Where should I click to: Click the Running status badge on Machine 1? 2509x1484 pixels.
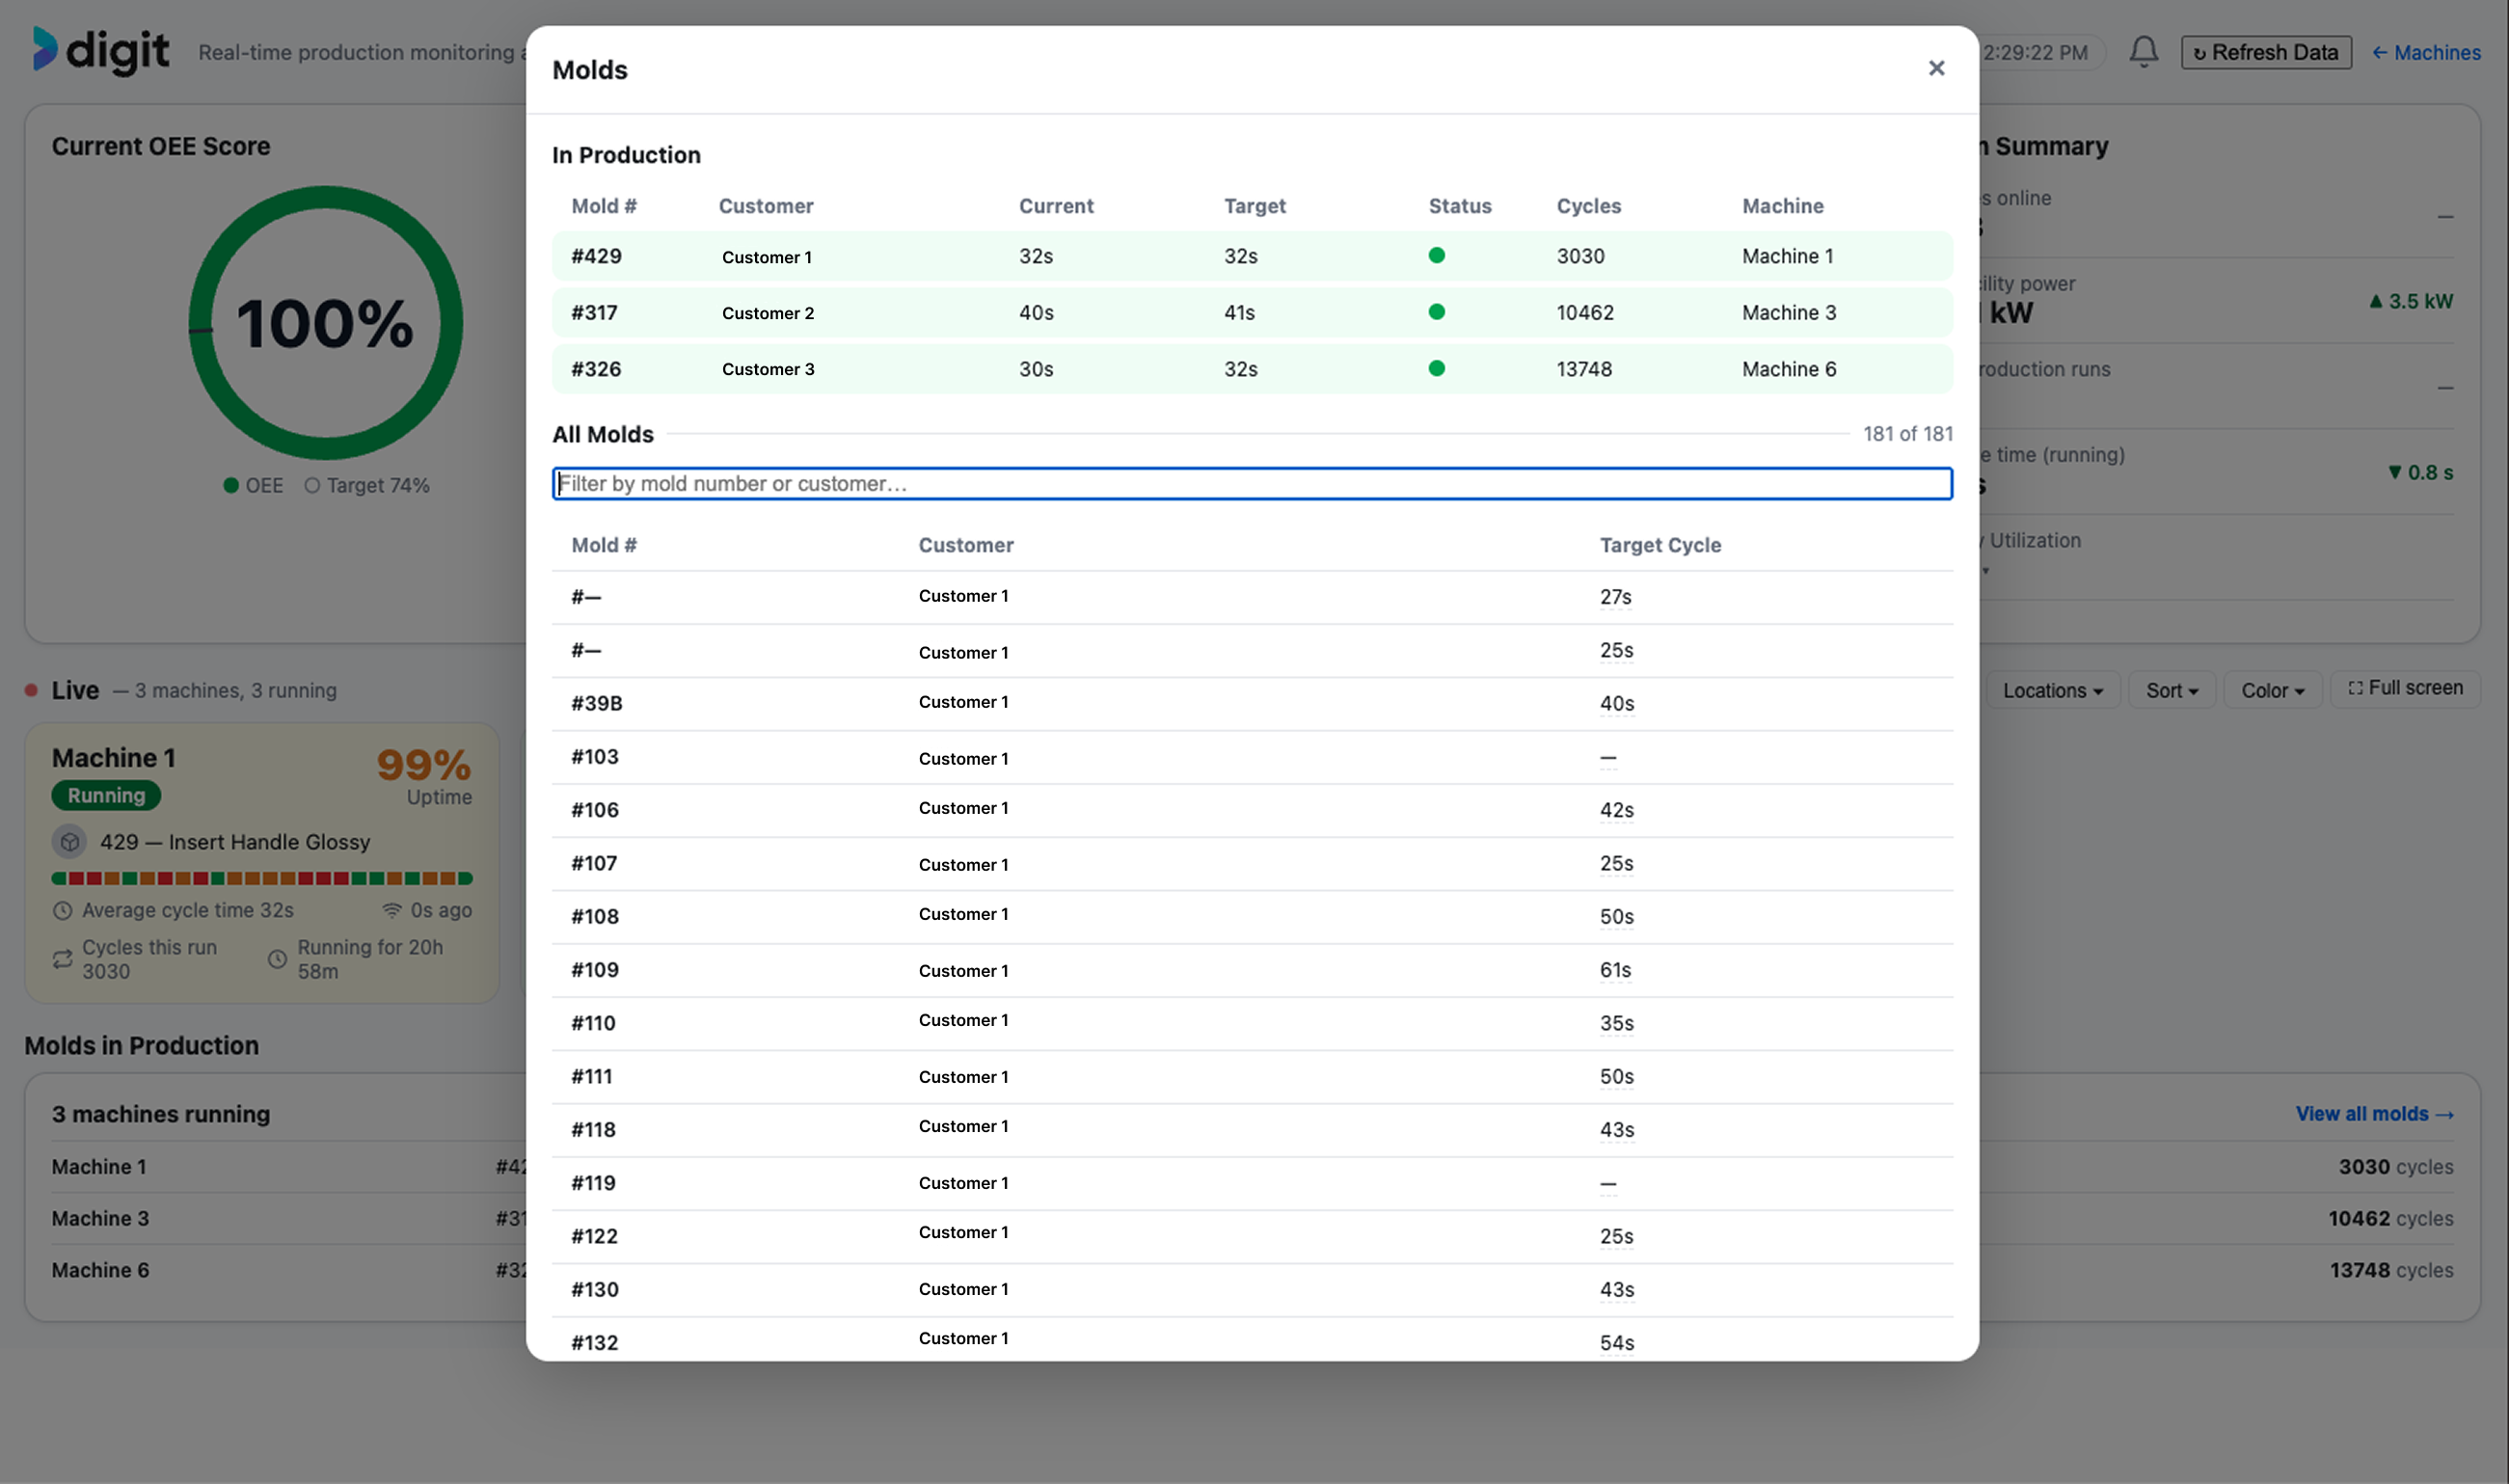(106, 795)
